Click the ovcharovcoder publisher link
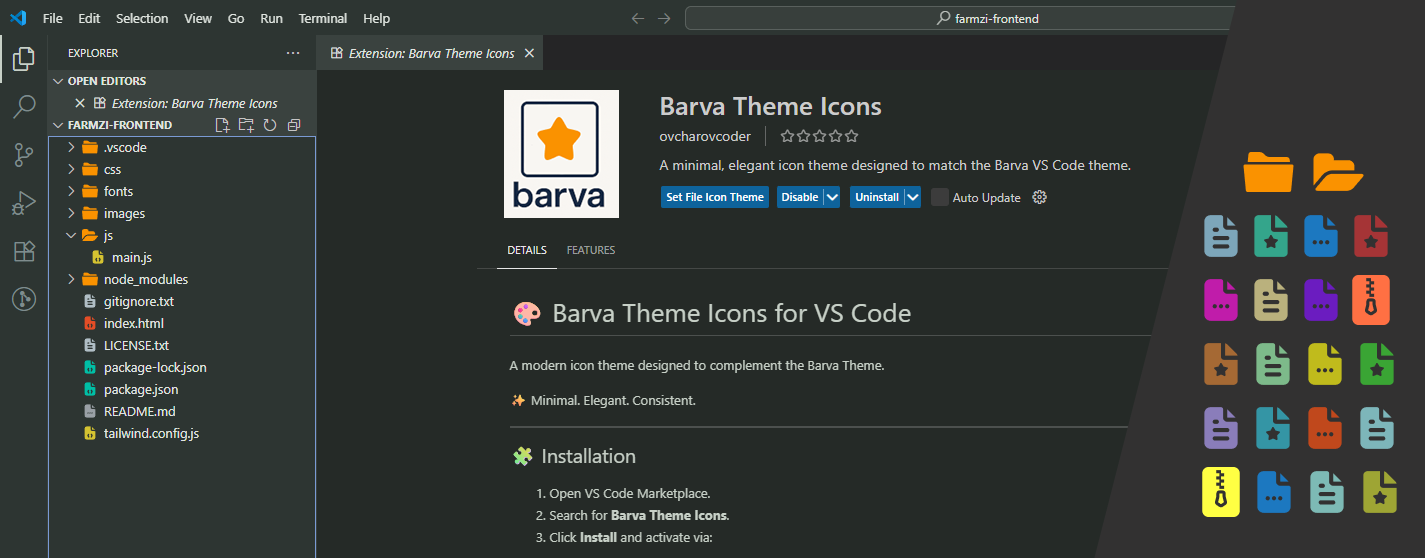This screenshot has height=558, width=1425. click(705, 136)
